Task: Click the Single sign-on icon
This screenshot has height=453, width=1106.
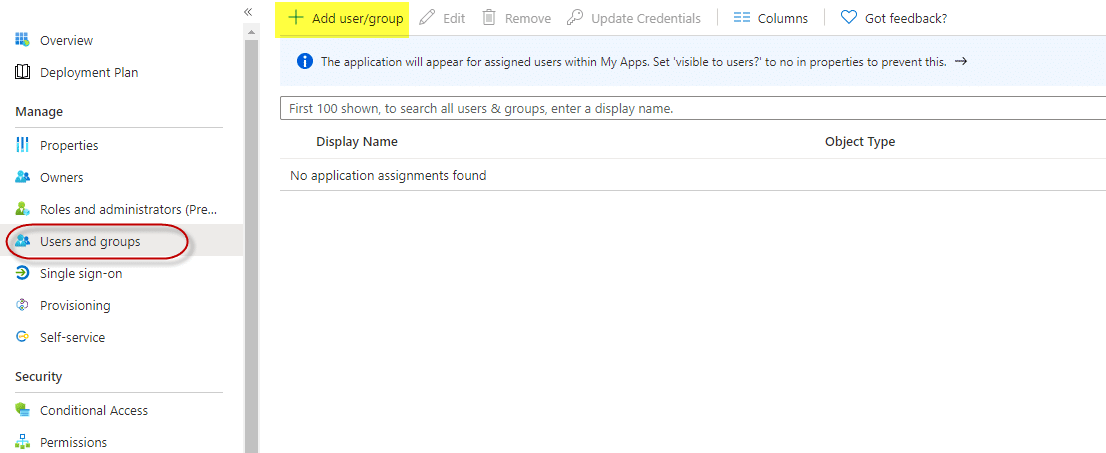Action: pos(22,273)
